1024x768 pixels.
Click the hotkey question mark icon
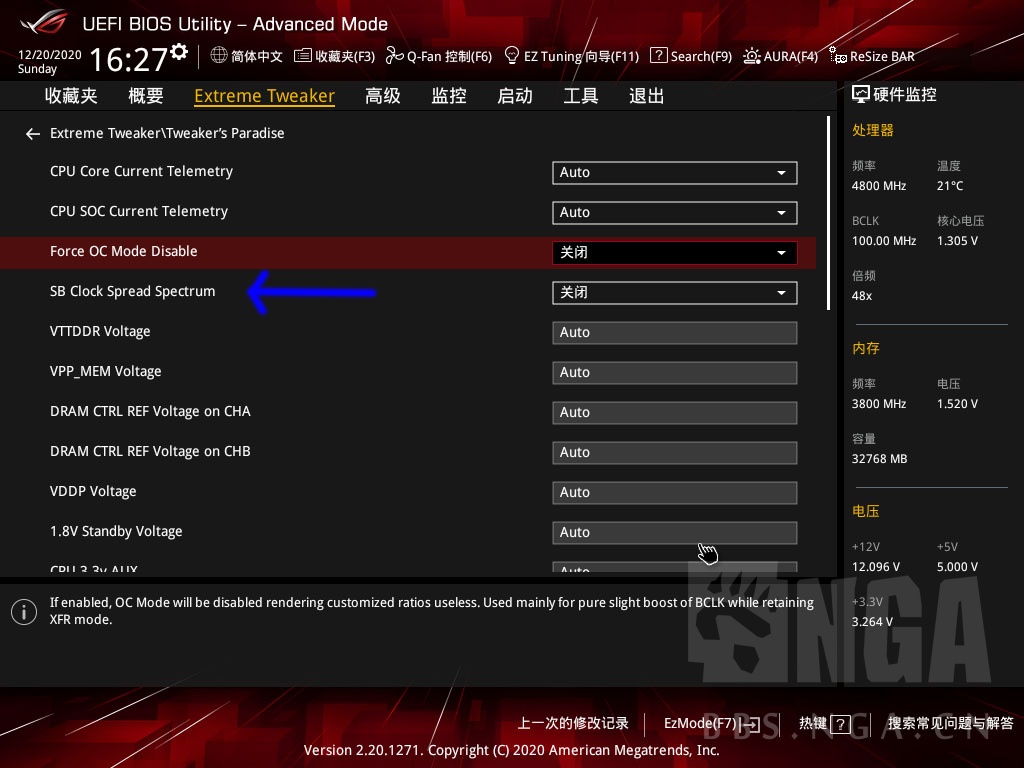841,724
